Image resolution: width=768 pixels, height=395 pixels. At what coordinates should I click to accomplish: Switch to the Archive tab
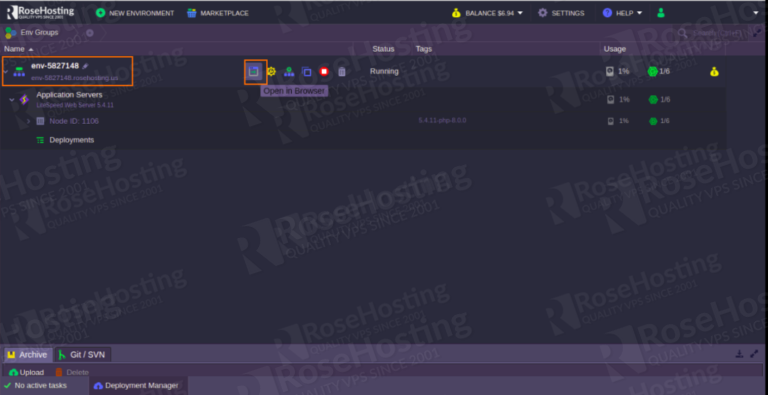(27, 355)
